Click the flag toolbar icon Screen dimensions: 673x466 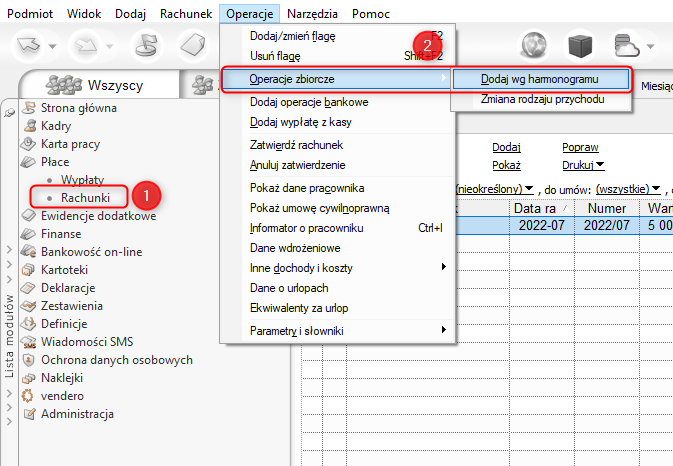point(147,45)
